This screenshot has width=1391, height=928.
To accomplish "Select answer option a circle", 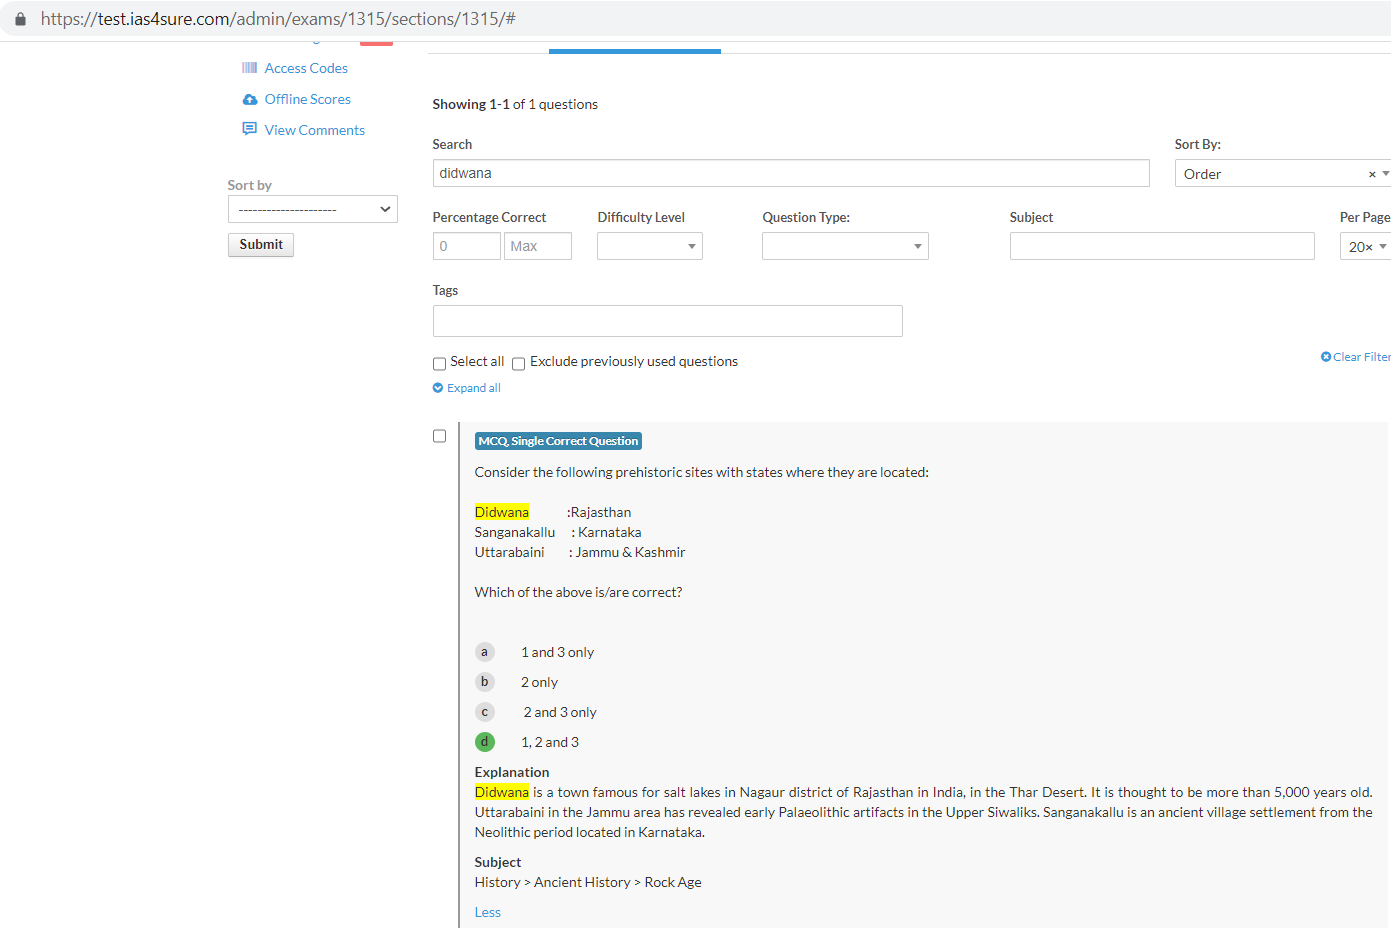I will [485, 652].
